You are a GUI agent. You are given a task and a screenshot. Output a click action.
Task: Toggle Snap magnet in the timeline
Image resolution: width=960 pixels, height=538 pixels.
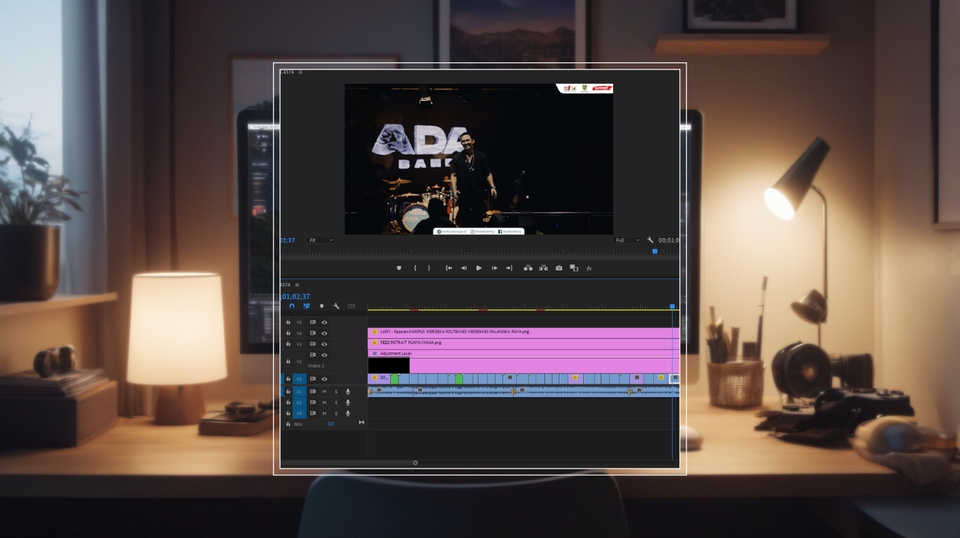click(x=291, y=306)
